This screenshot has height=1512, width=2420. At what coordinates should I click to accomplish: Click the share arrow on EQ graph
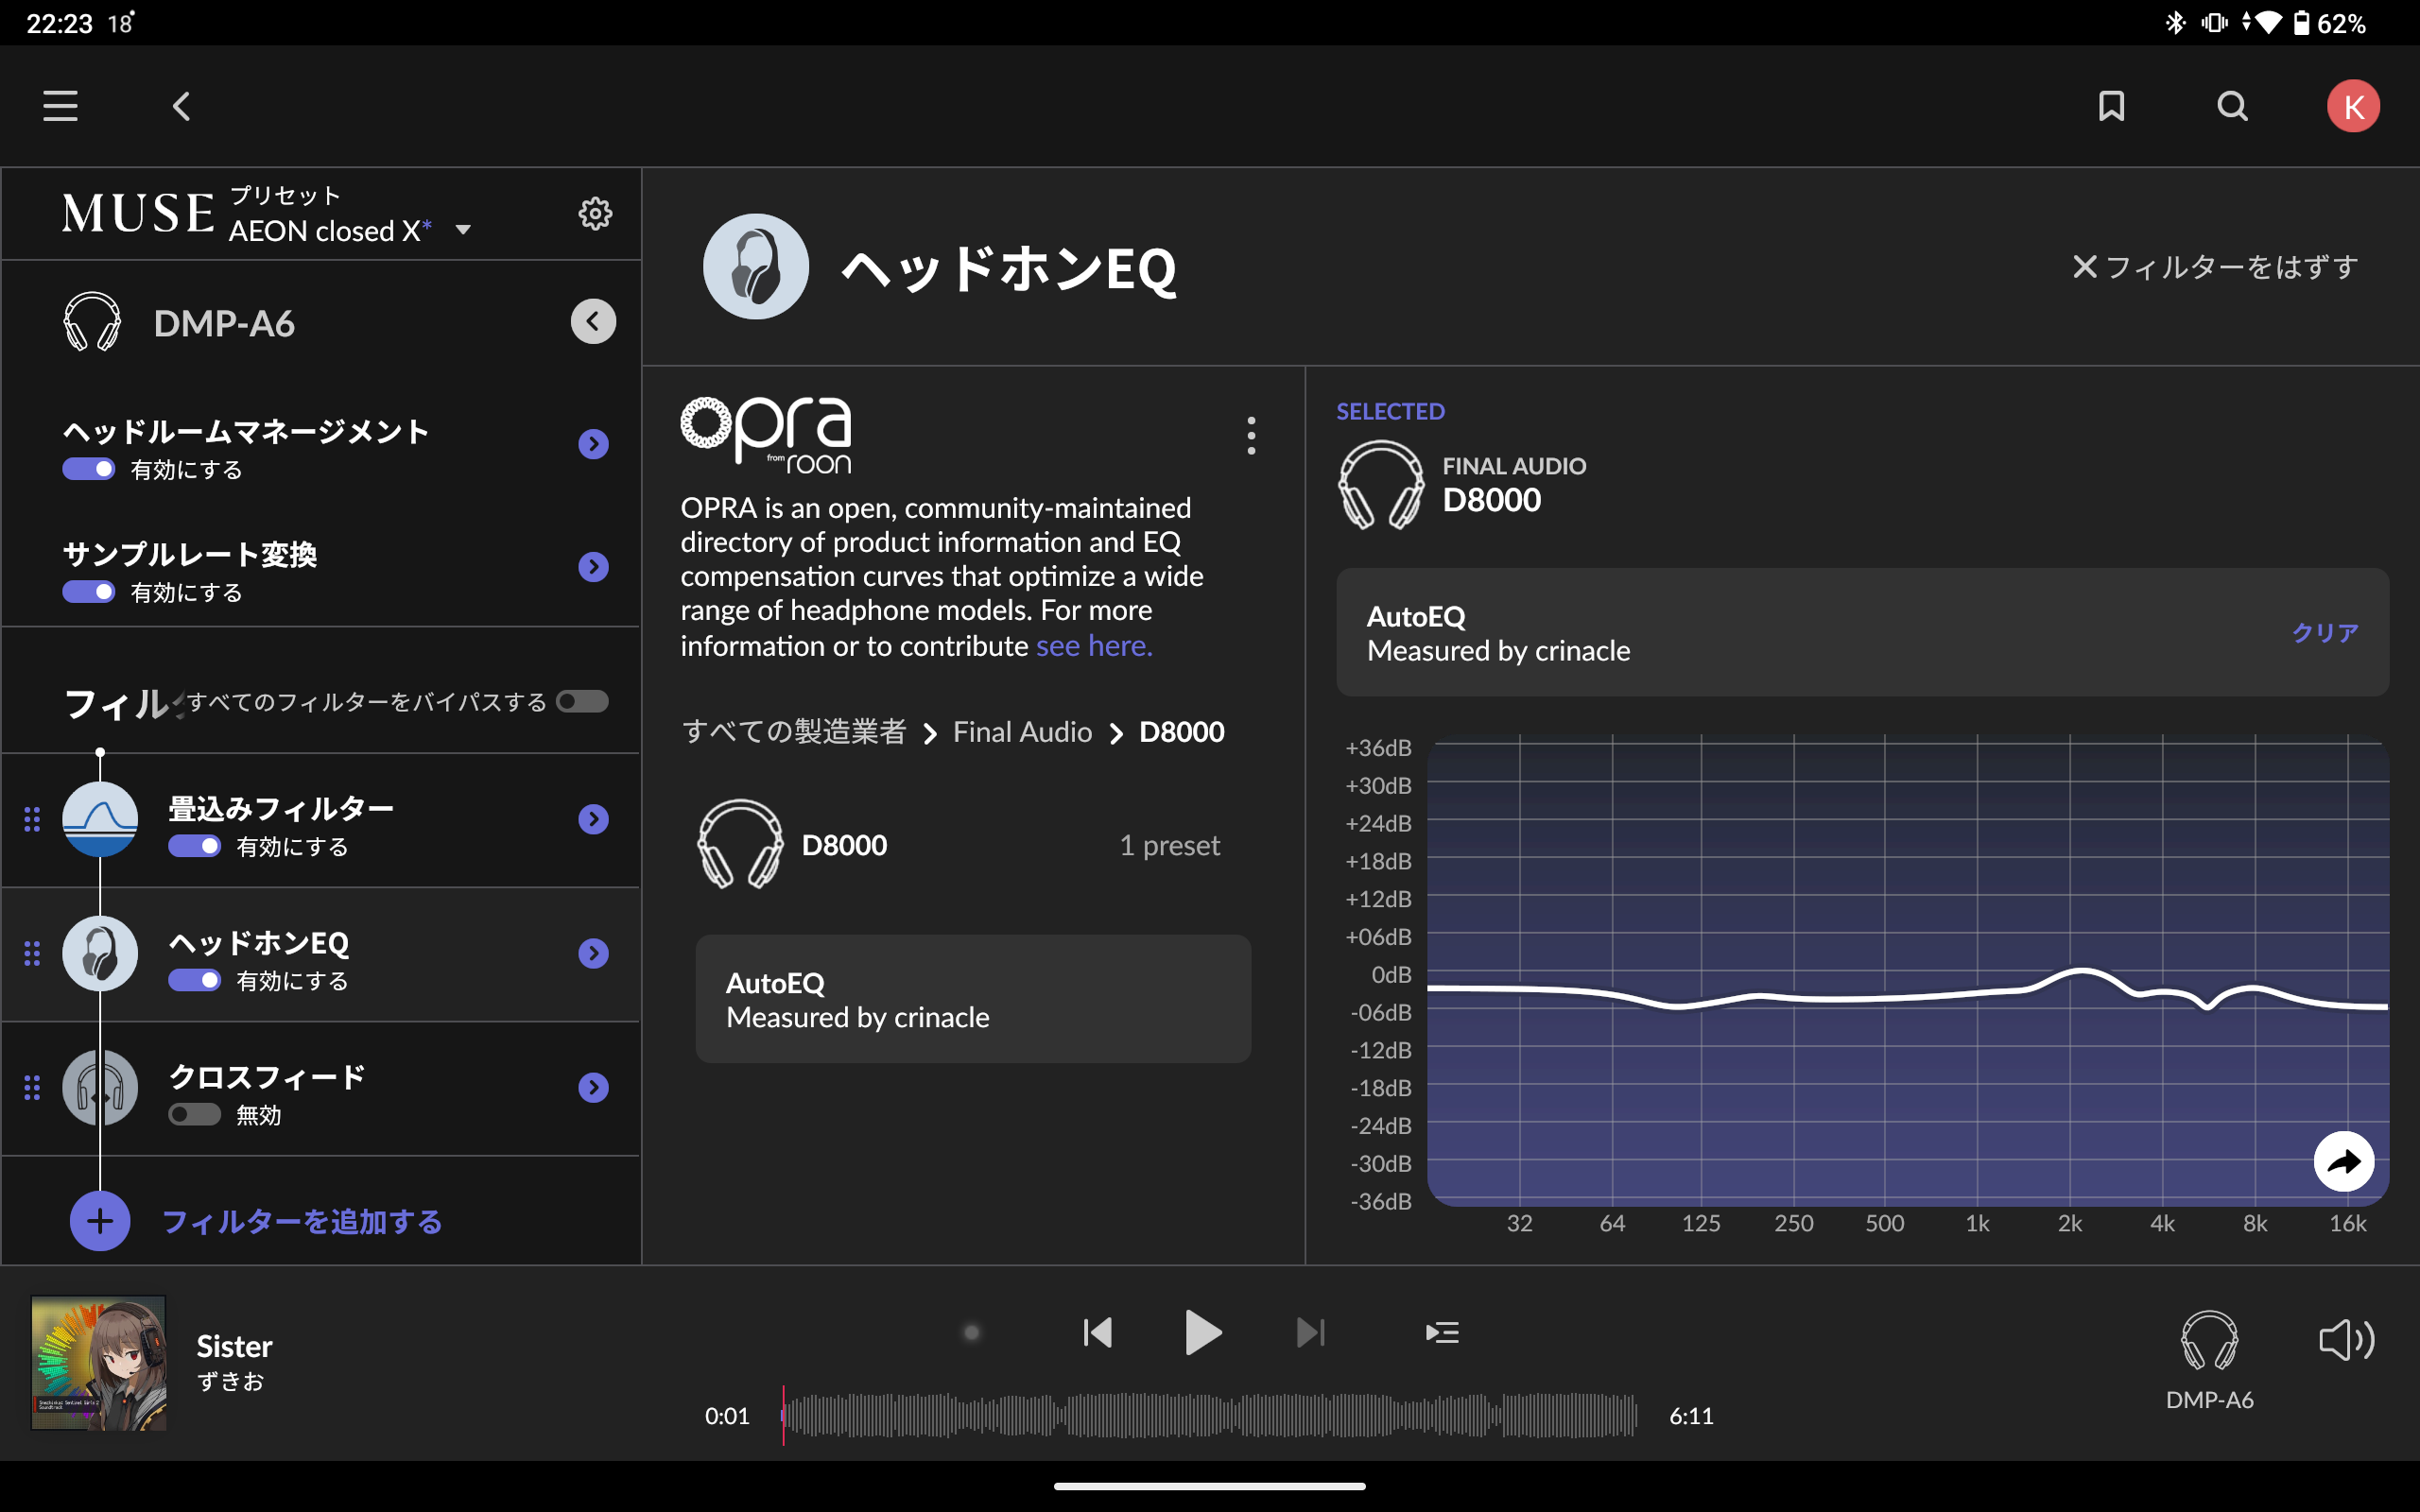tap(2343, 1161)
